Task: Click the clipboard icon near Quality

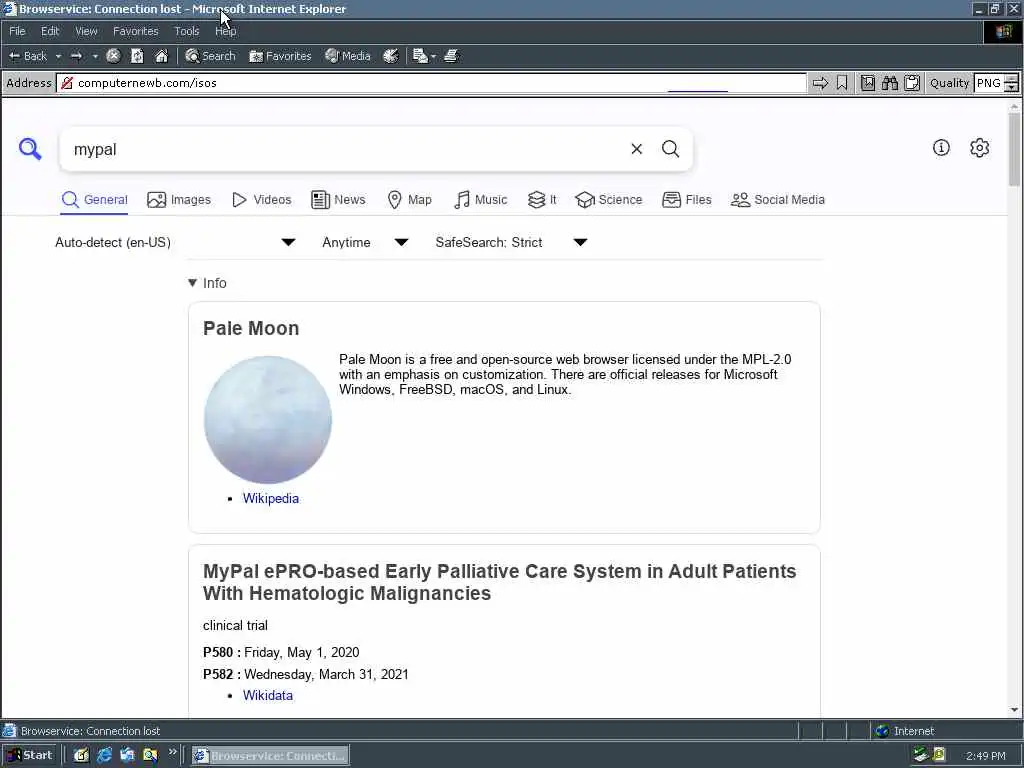Action: [912, 83]
